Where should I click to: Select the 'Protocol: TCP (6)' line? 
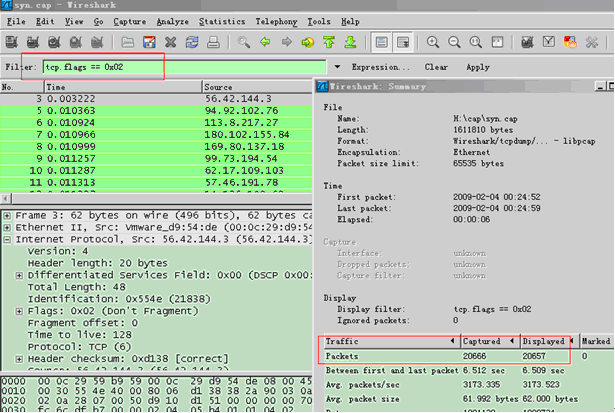[80, 347]
